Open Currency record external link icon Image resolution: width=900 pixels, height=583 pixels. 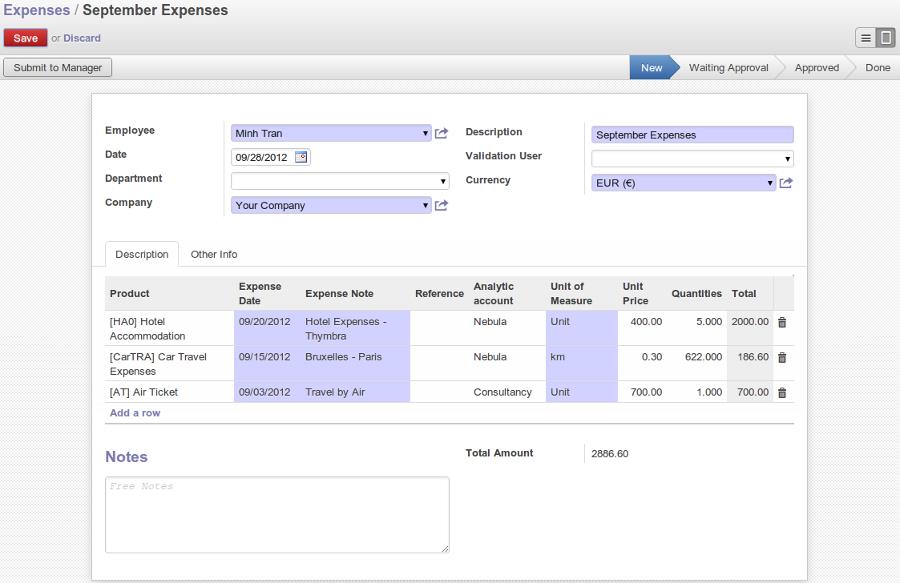tap(786, 183)
